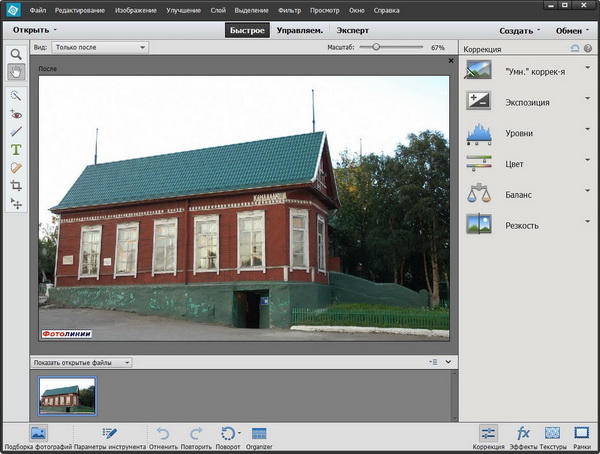Toggle the Подборка фотографий photo bin

coord(38,433)
